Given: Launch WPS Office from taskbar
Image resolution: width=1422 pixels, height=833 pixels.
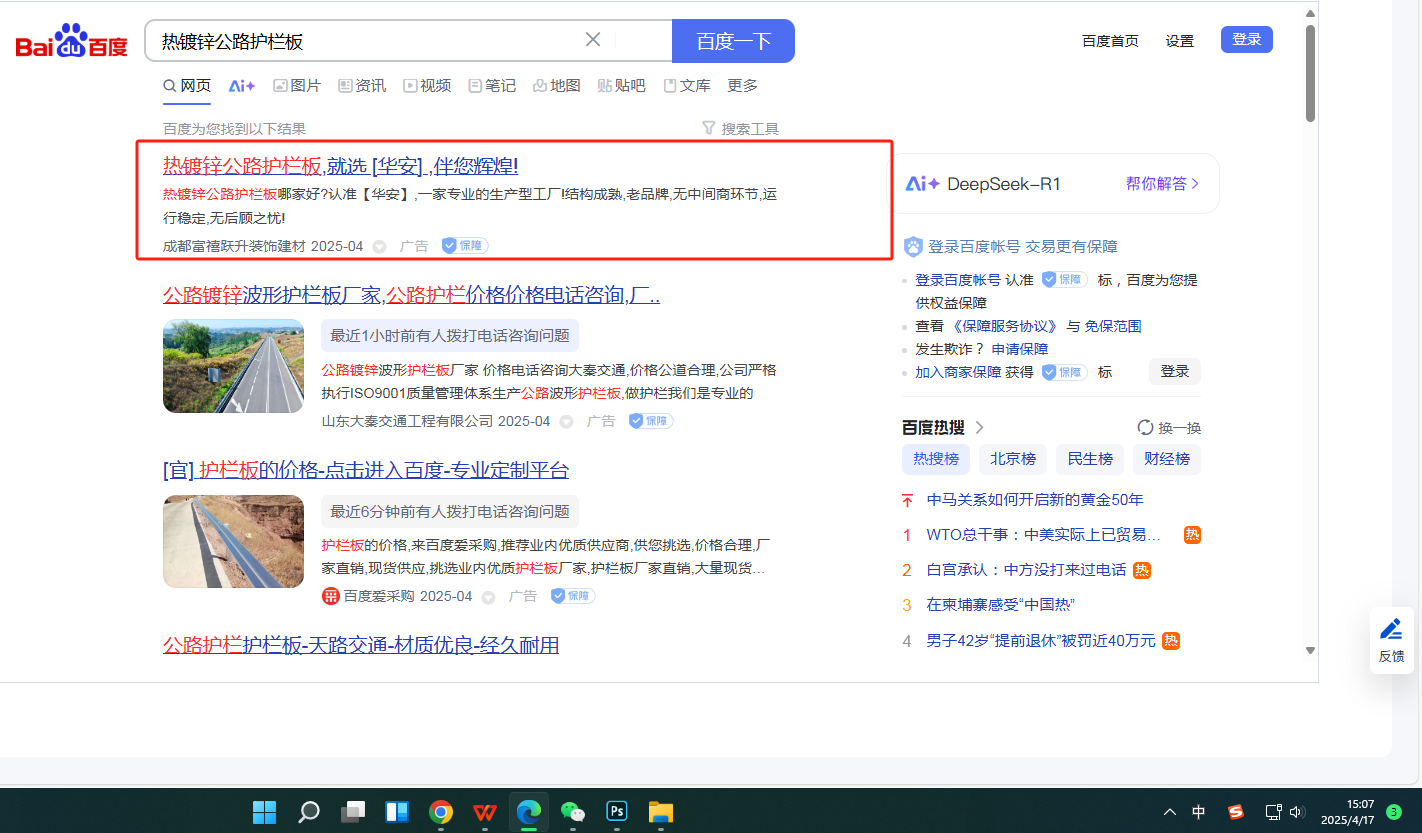Looking at the screenshot, I should [485, 811].
